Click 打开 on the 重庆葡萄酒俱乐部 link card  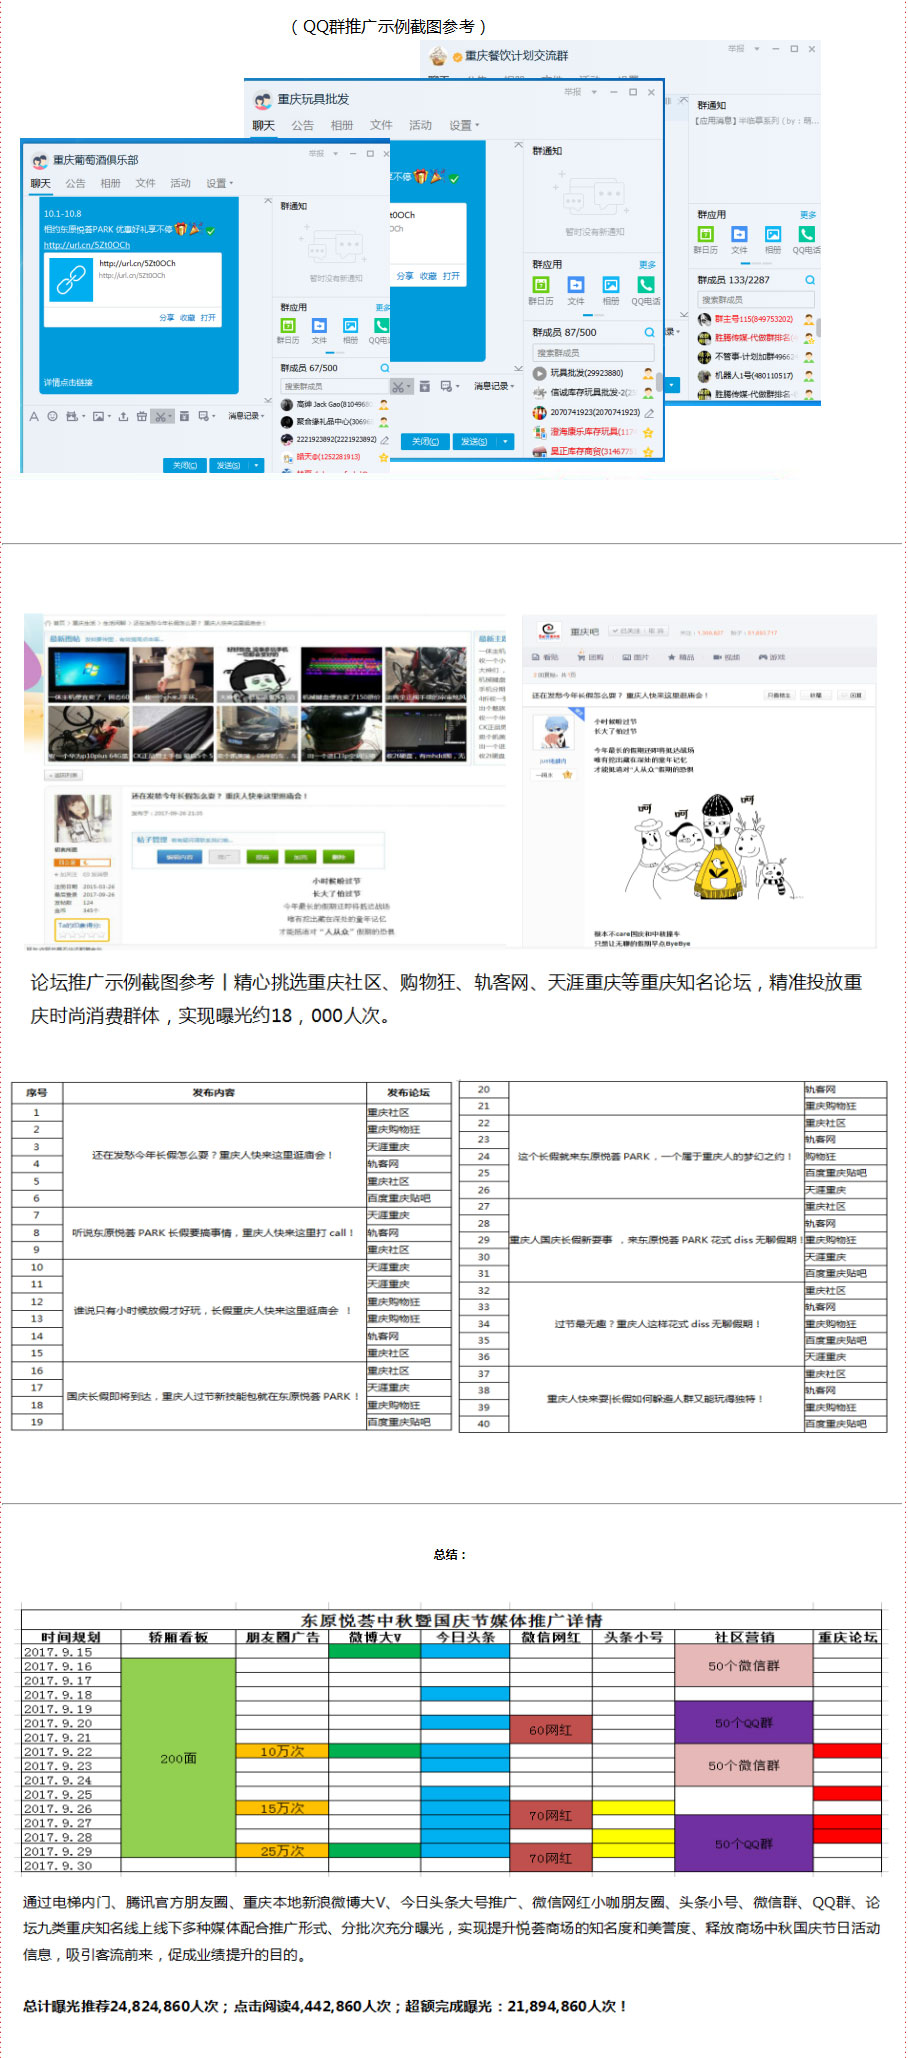pyautogui.click(x=208, y=317)
